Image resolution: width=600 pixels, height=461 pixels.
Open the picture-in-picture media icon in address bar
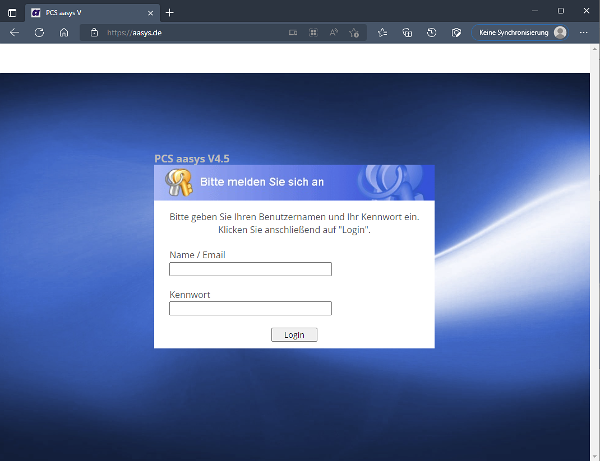click(293, 33)
